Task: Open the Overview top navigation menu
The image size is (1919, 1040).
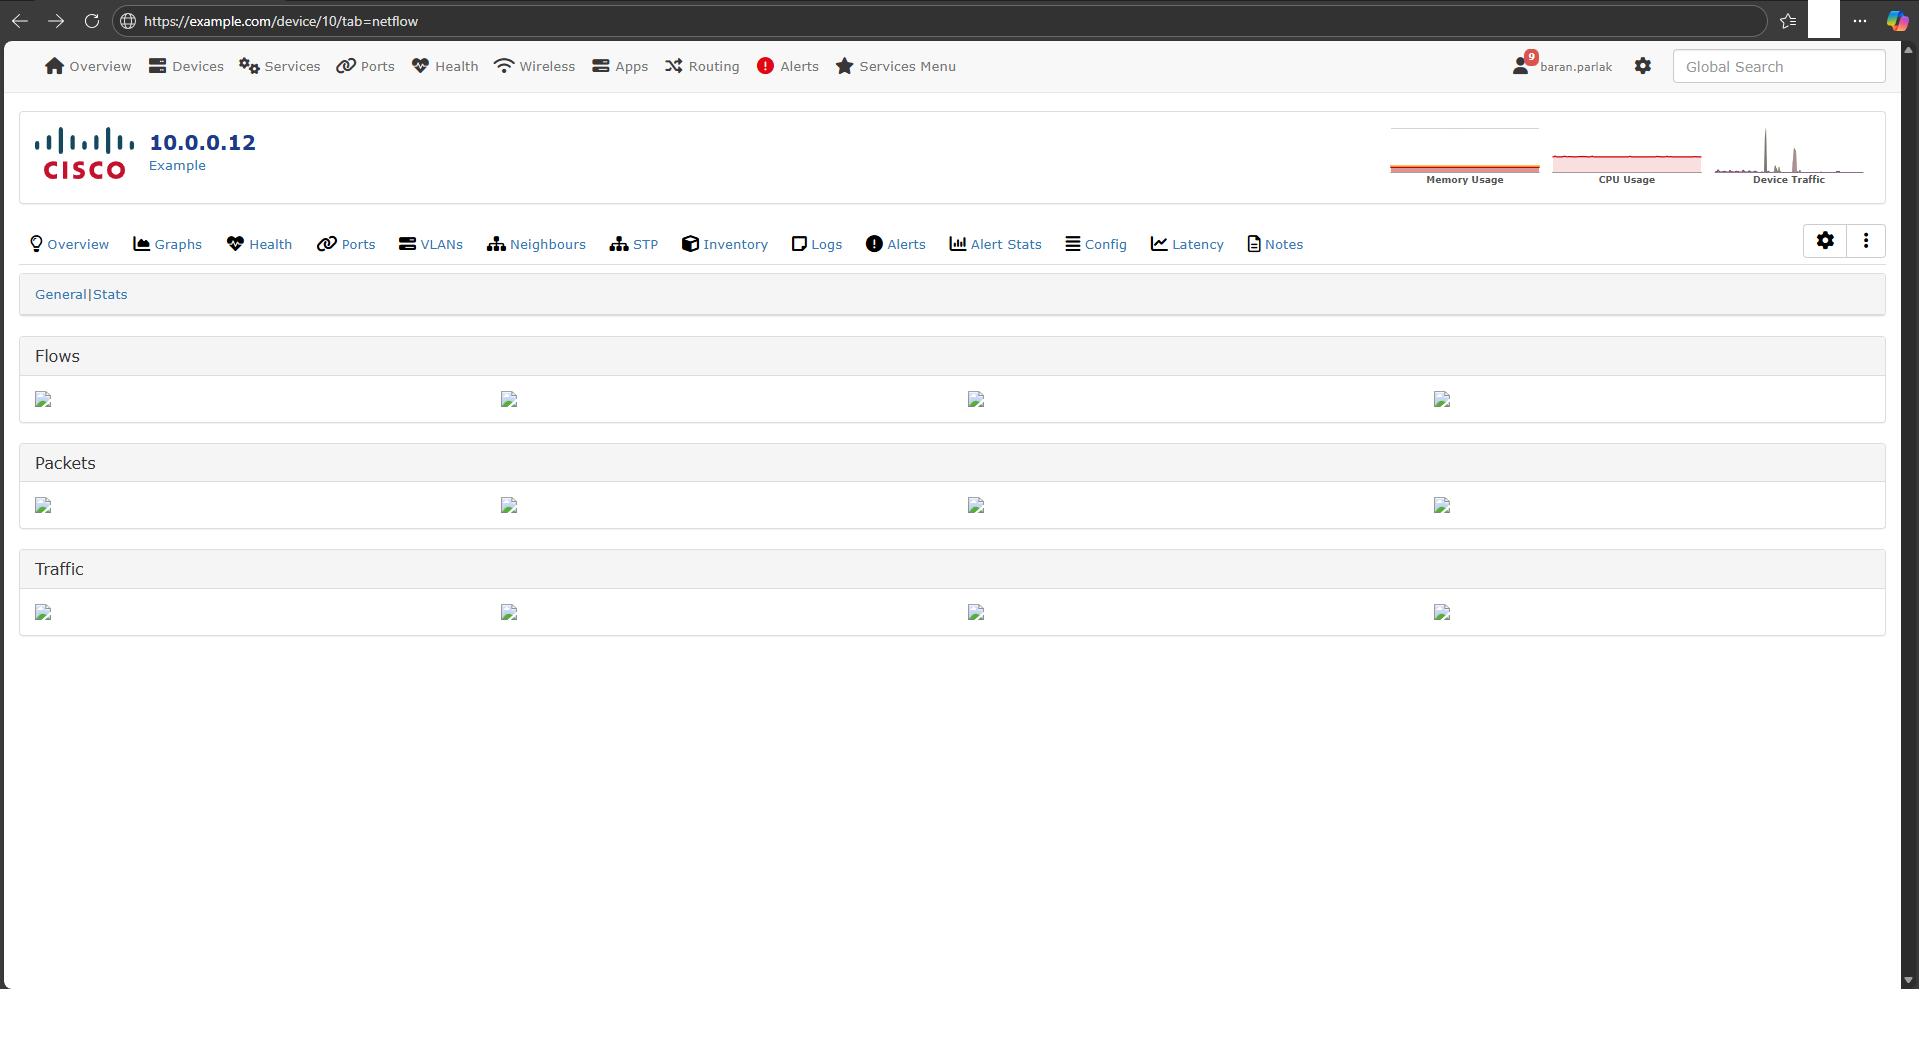Action: 88,66
